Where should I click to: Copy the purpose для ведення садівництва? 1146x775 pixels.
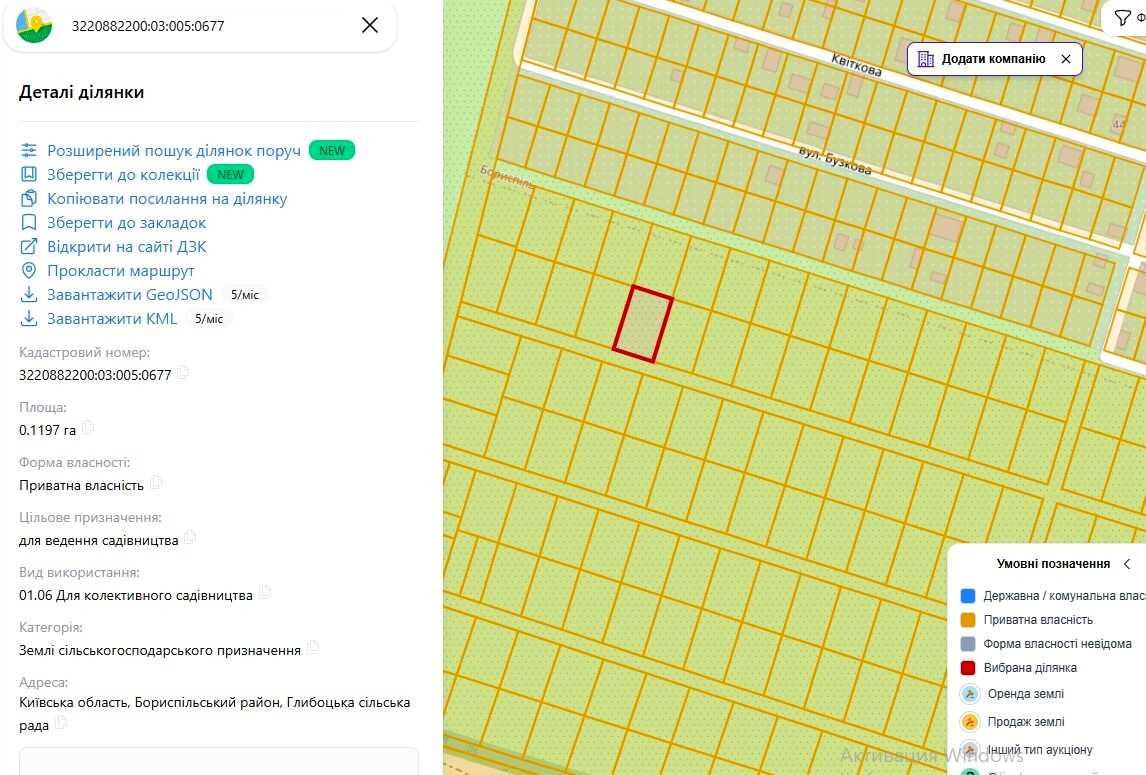pyautogui.click(x=190, y=538)
